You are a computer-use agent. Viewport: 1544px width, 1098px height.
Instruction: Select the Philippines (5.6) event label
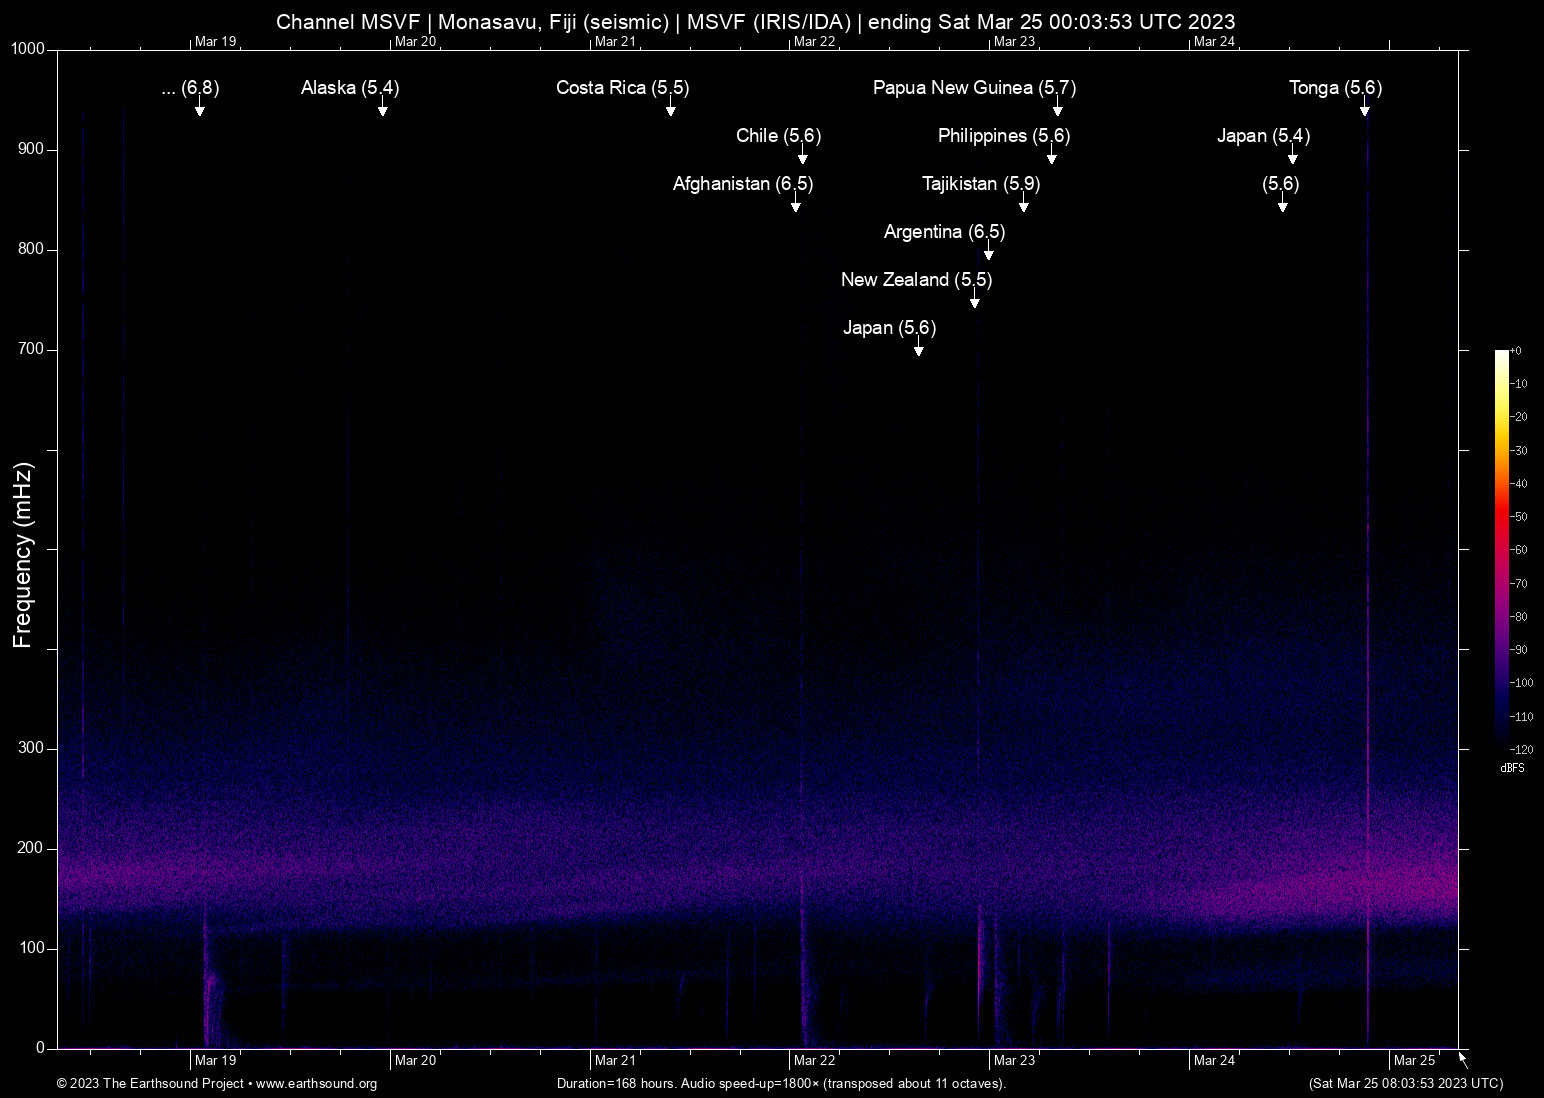1003,136
